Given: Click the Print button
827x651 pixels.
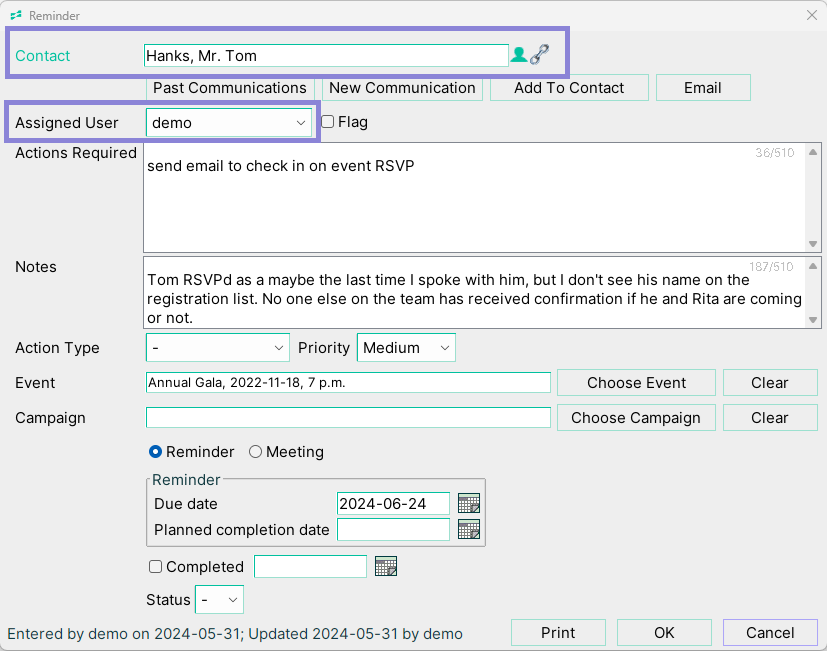Looking at the screenshot, I should [558, 633].
